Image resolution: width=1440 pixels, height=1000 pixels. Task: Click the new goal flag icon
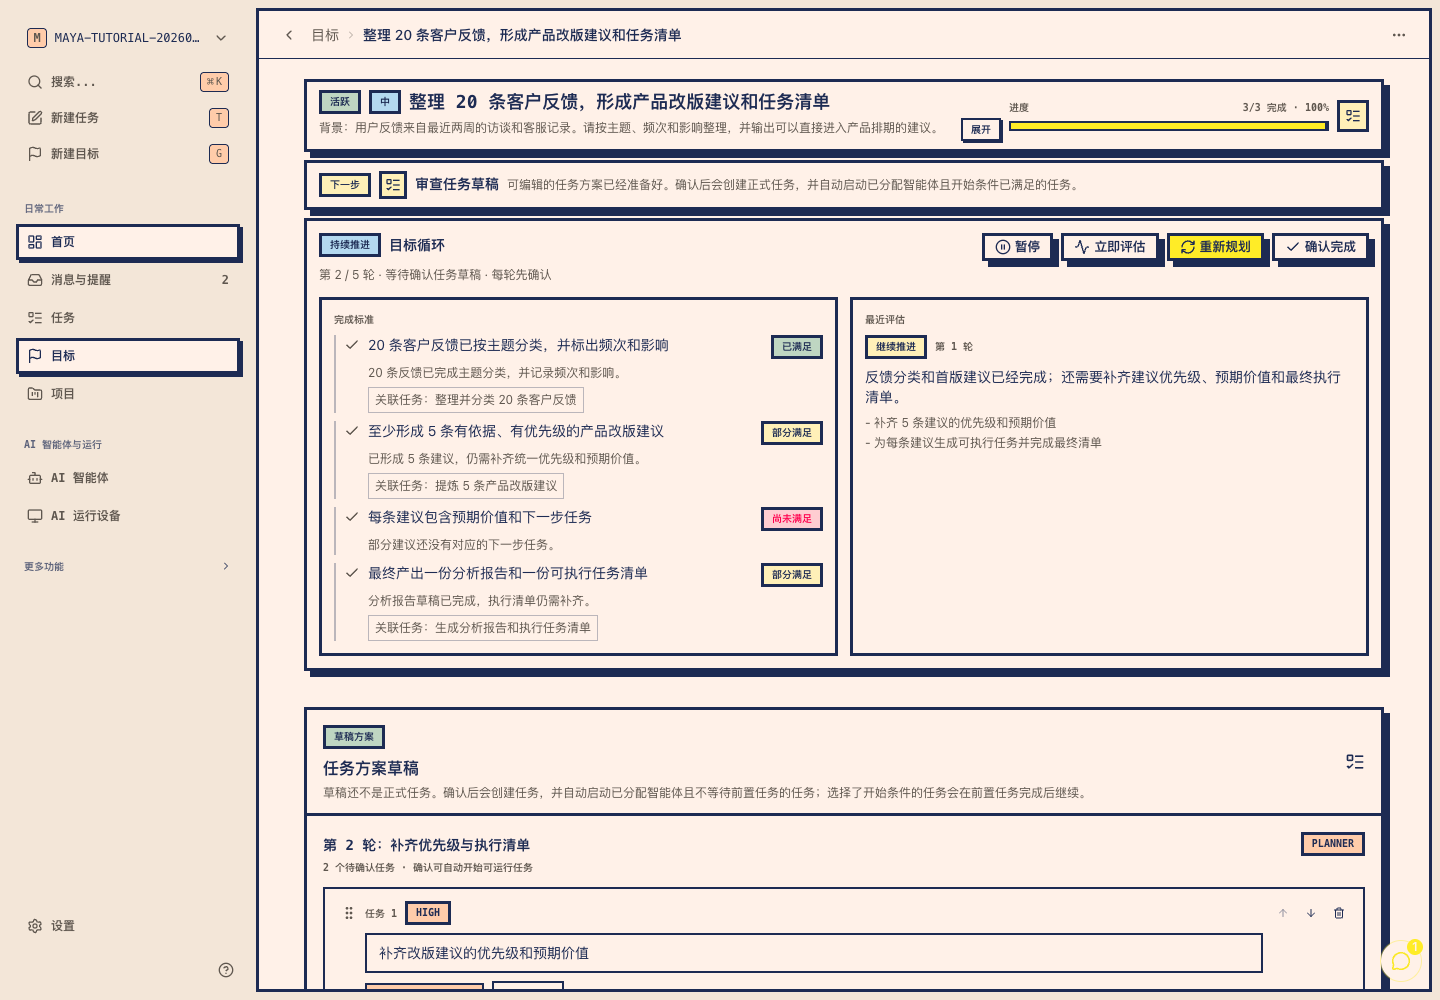coord(35,154)
